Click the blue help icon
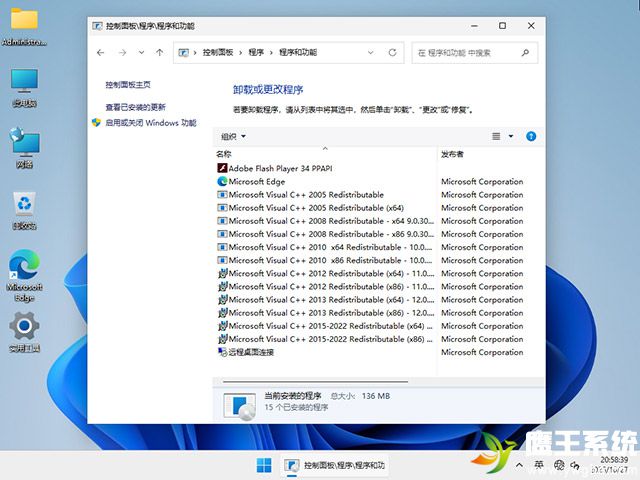This screenshot has height=480, width=640. [531, 136]
